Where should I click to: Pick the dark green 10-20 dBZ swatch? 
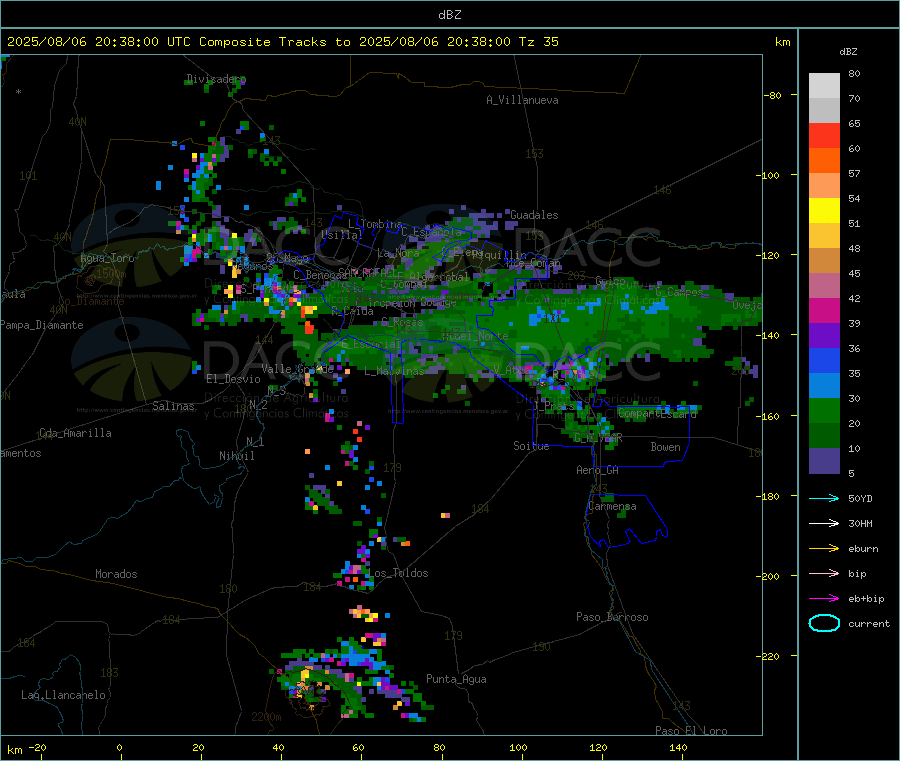click(824, 436)
